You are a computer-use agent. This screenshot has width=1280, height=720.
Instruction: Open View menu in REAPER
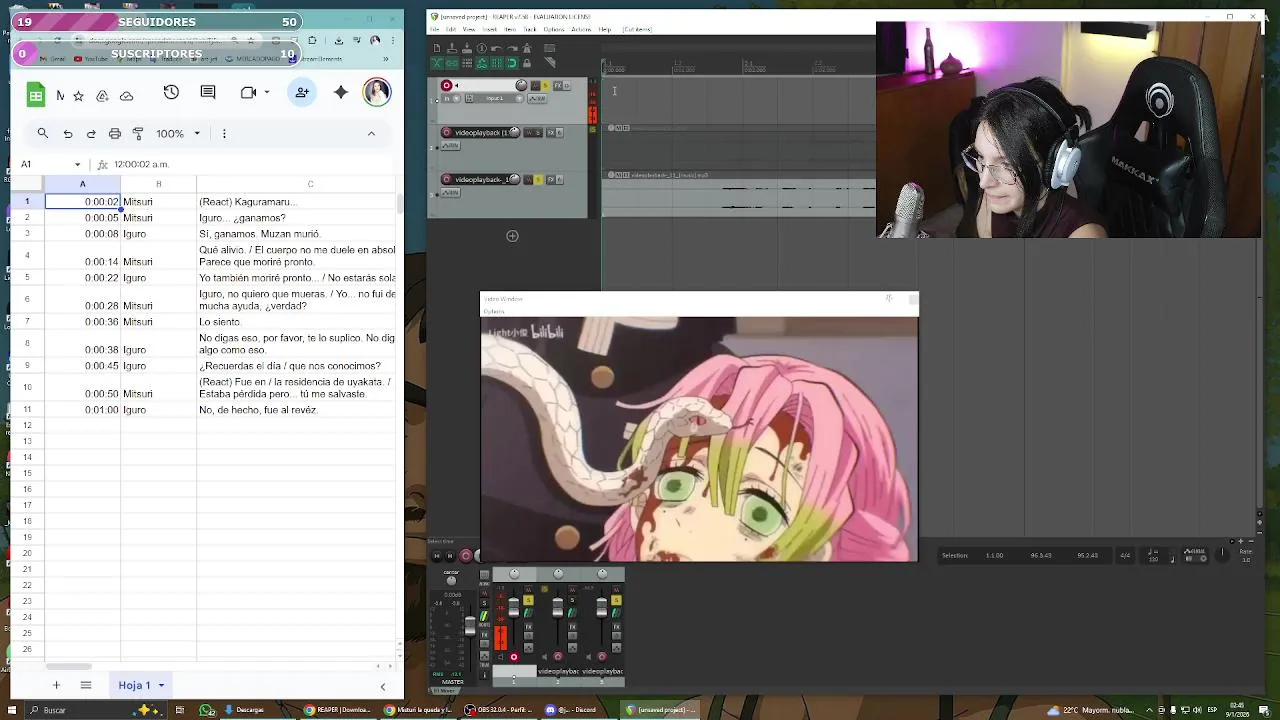469,29
